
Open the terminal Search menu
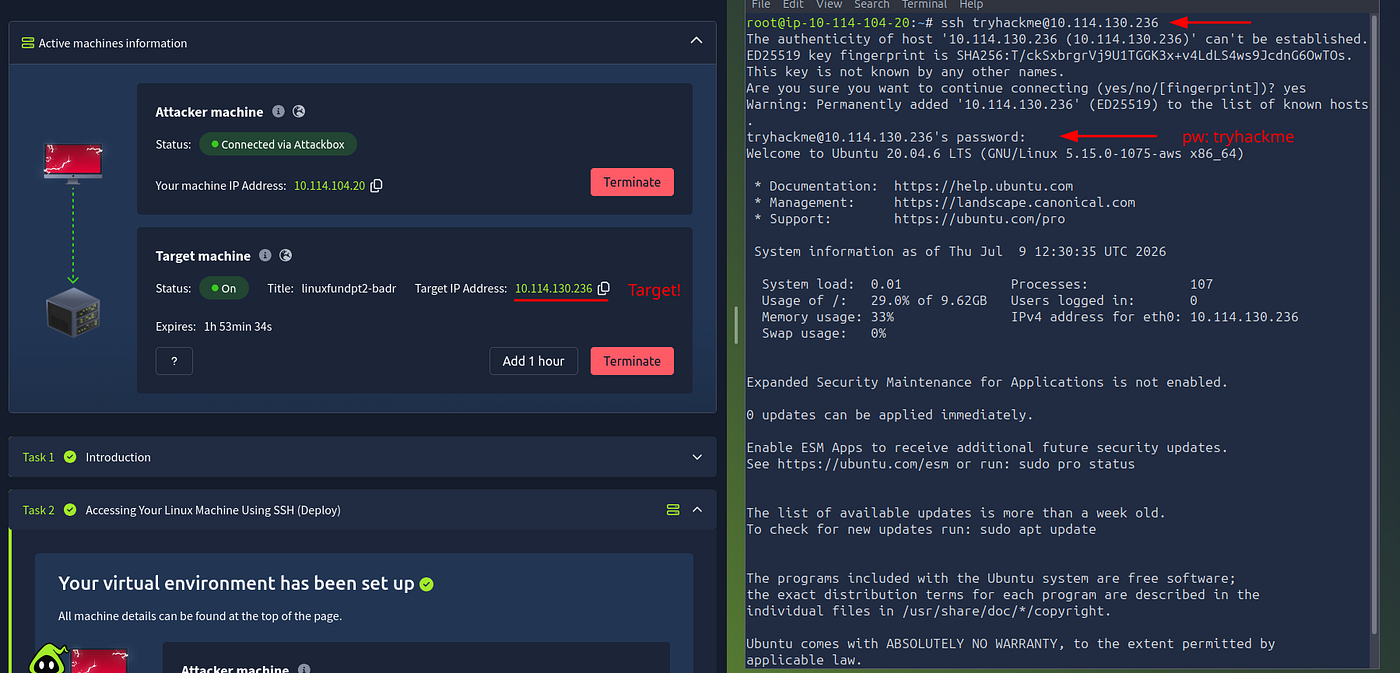coord(871,5)
